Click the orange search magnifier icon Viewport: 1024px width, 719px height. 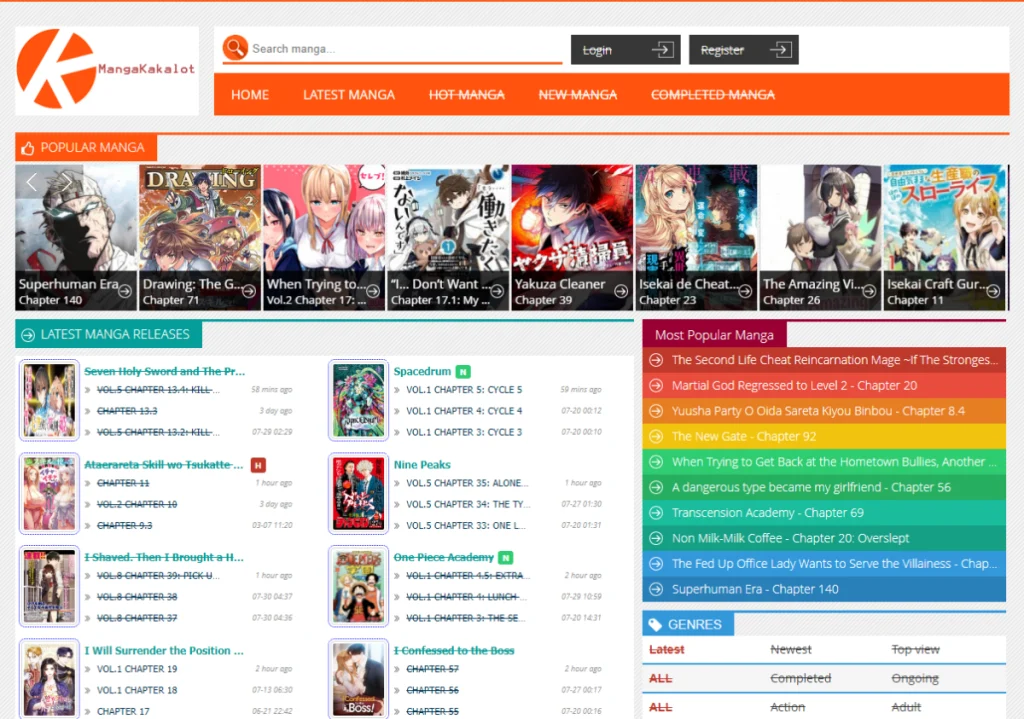[x=235, y=48]
